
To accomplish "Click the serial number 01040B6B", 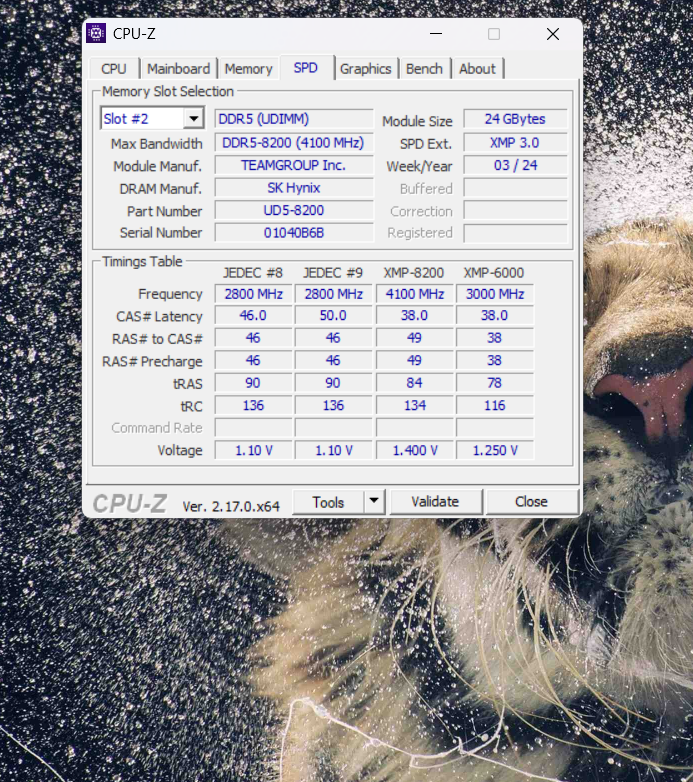I will tap(294, 233).
